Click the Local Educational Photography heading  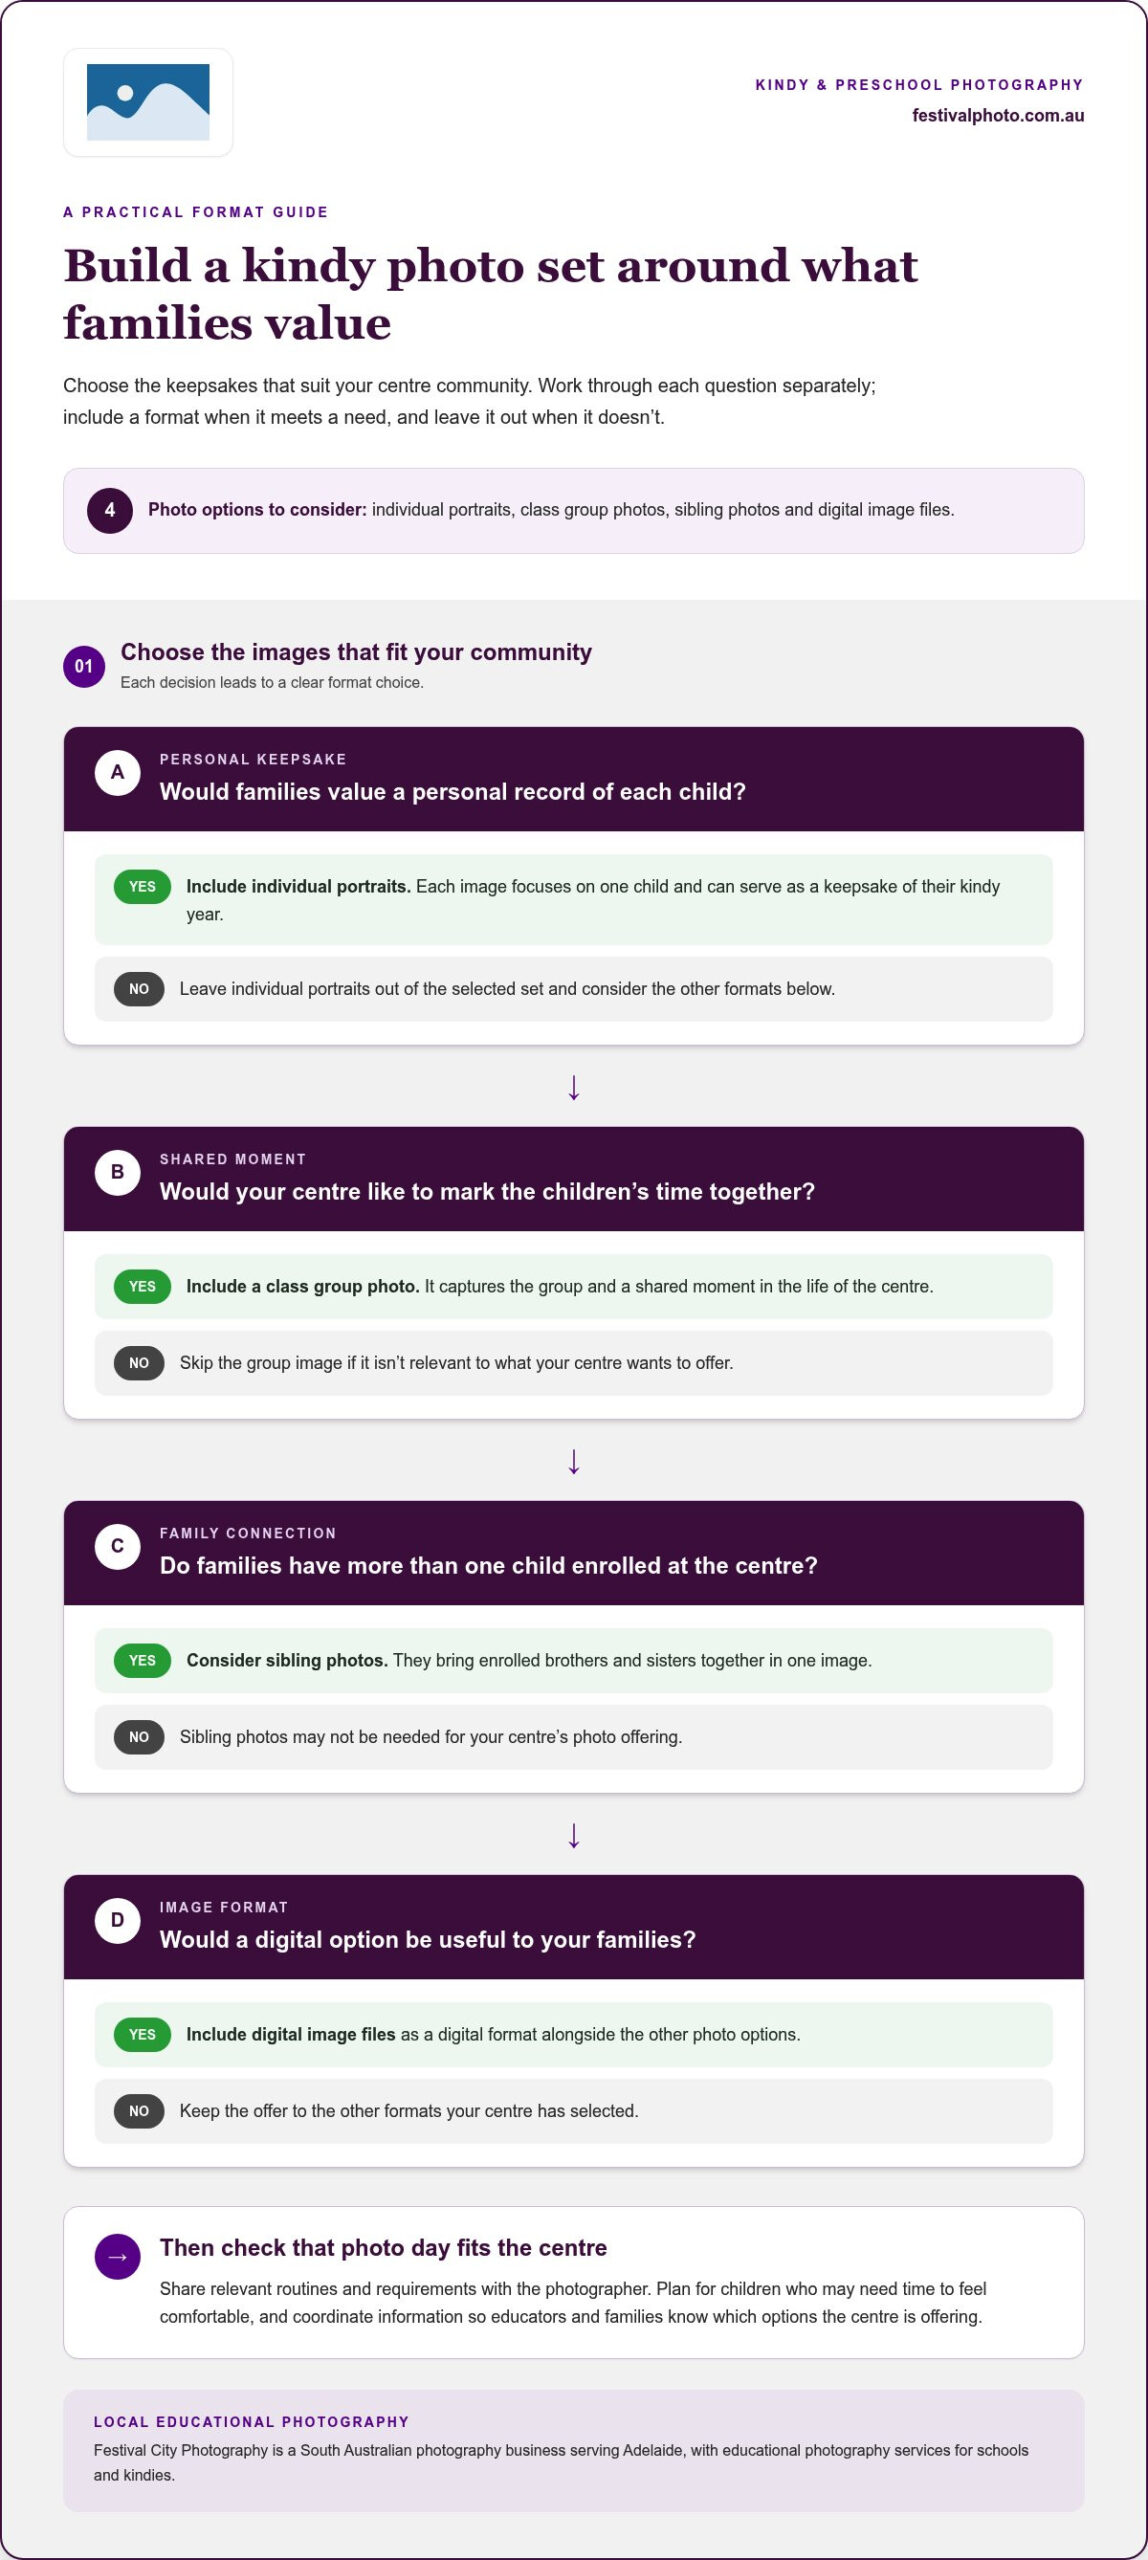[x=252, y=2422]
